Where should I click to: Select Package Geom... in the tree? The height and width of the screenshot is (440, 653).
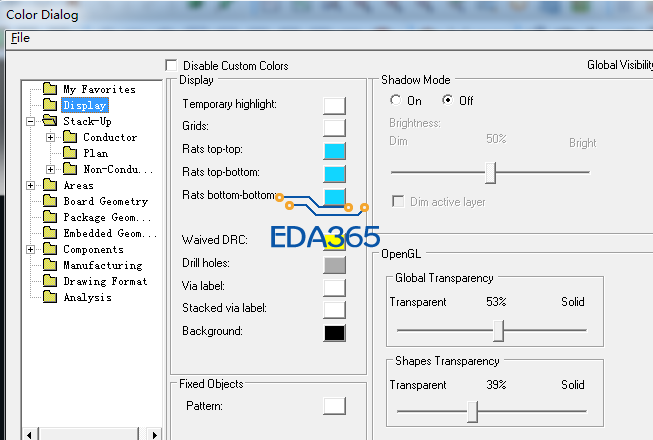(107, 217)
